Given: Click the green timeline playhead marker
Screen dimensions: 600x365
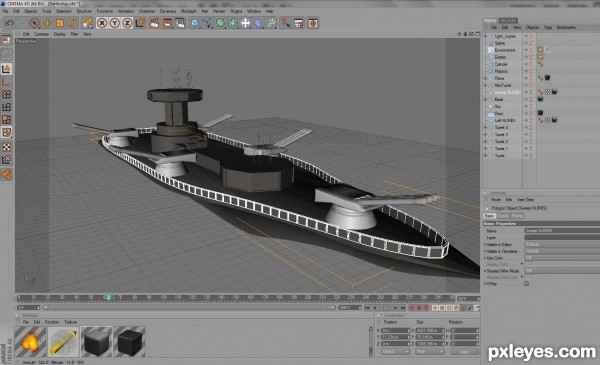Looking at the screenshot, I should [x=109, y=297].
